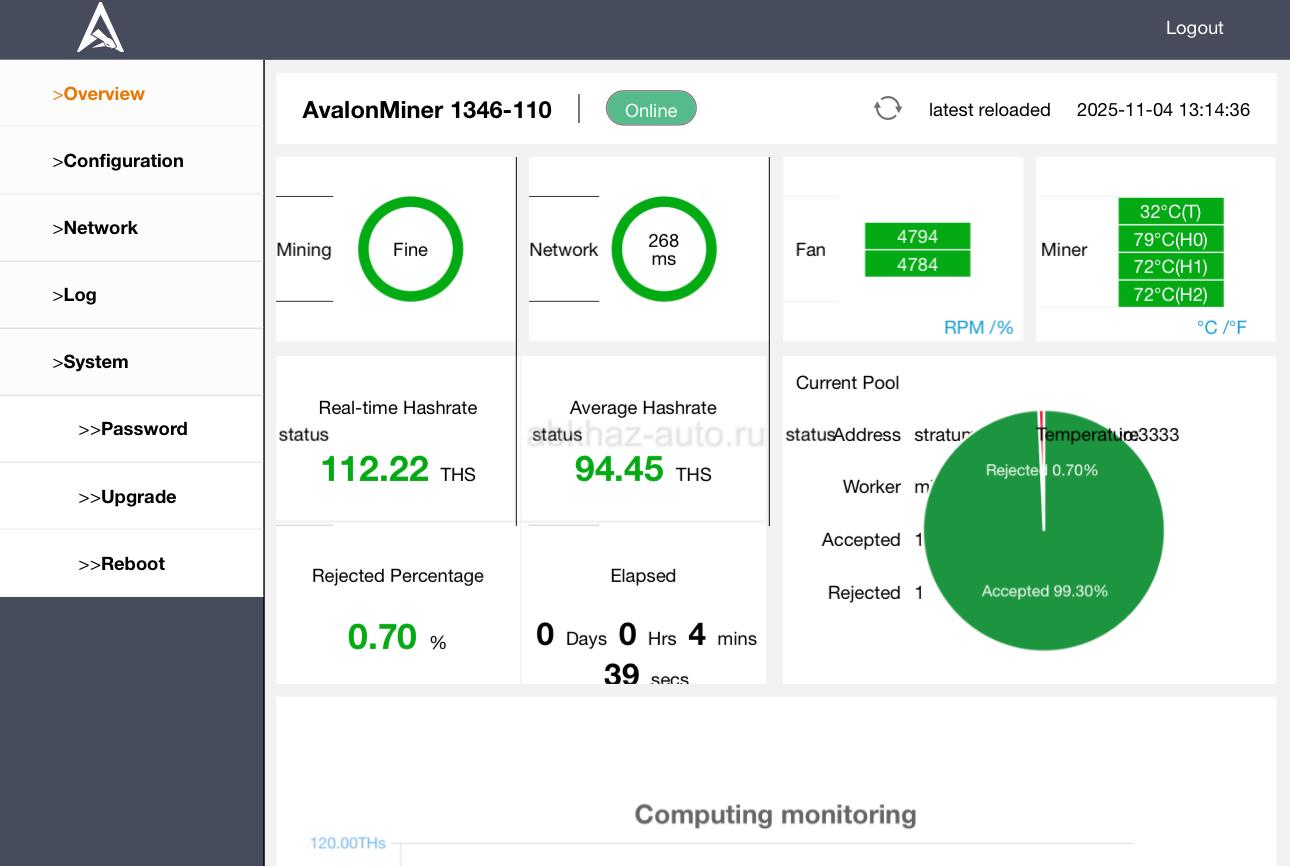Viewport: 1290px width, 866px height.
Task: Click the first fan speed bar 4794
Action: click(x=917, y=237)
